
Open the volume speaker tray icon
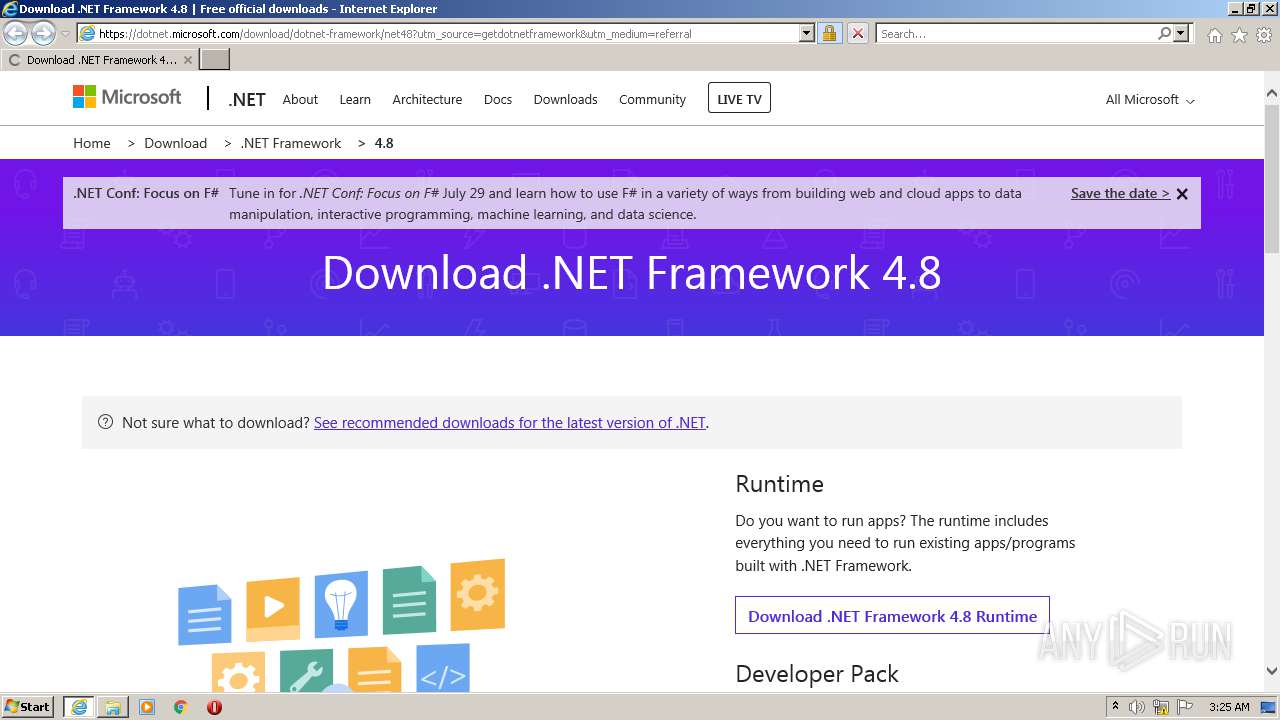click(1137, 707)
